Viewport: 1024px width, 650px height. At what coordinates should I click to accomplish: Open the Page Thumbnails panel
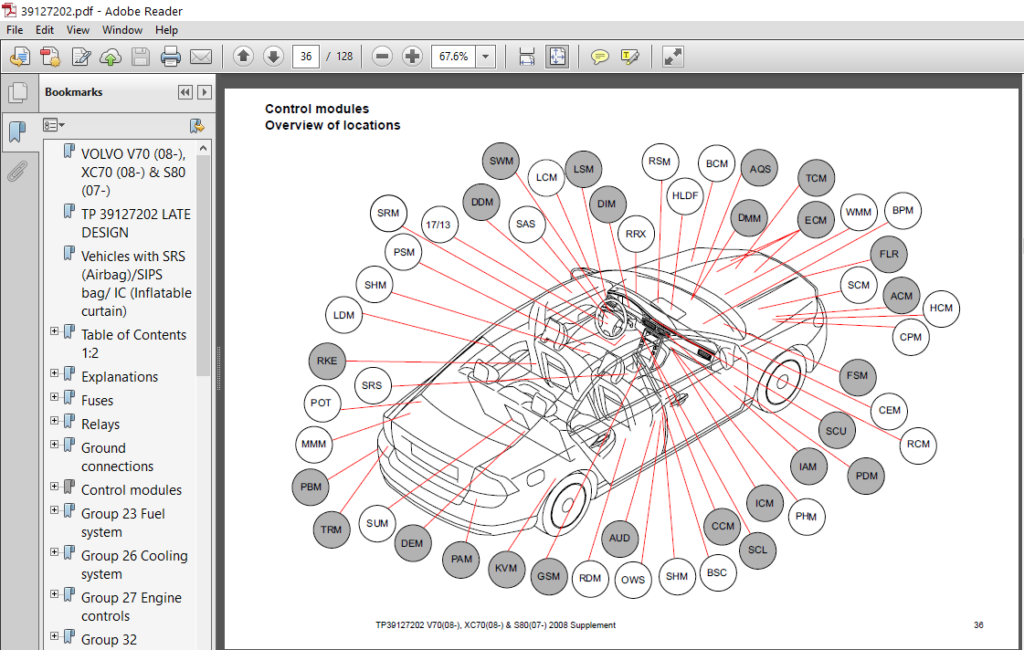[x=18, y=92]
